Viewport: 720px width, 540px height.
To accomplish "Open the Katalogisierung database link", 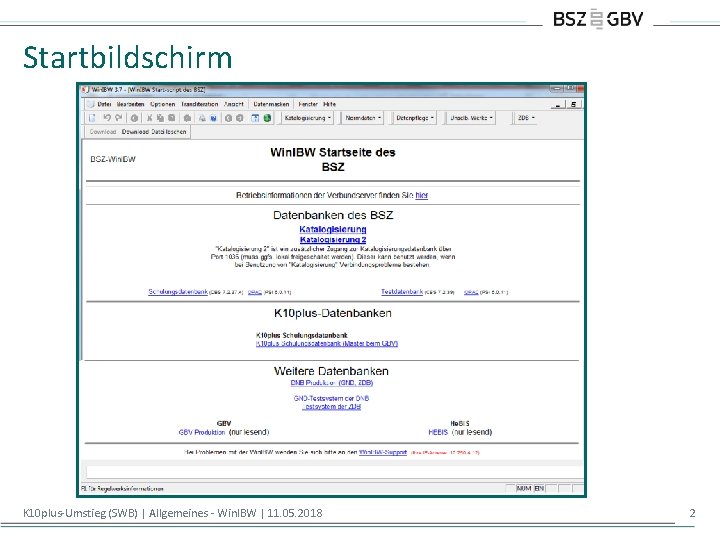I will point(333,229).
